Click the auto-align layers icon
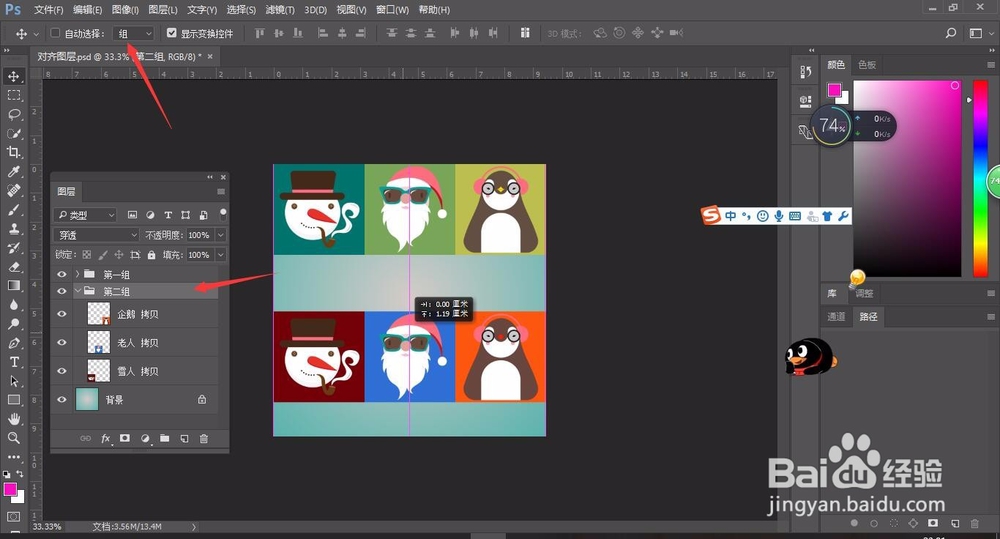The image size is (1000, 539). 525,33
